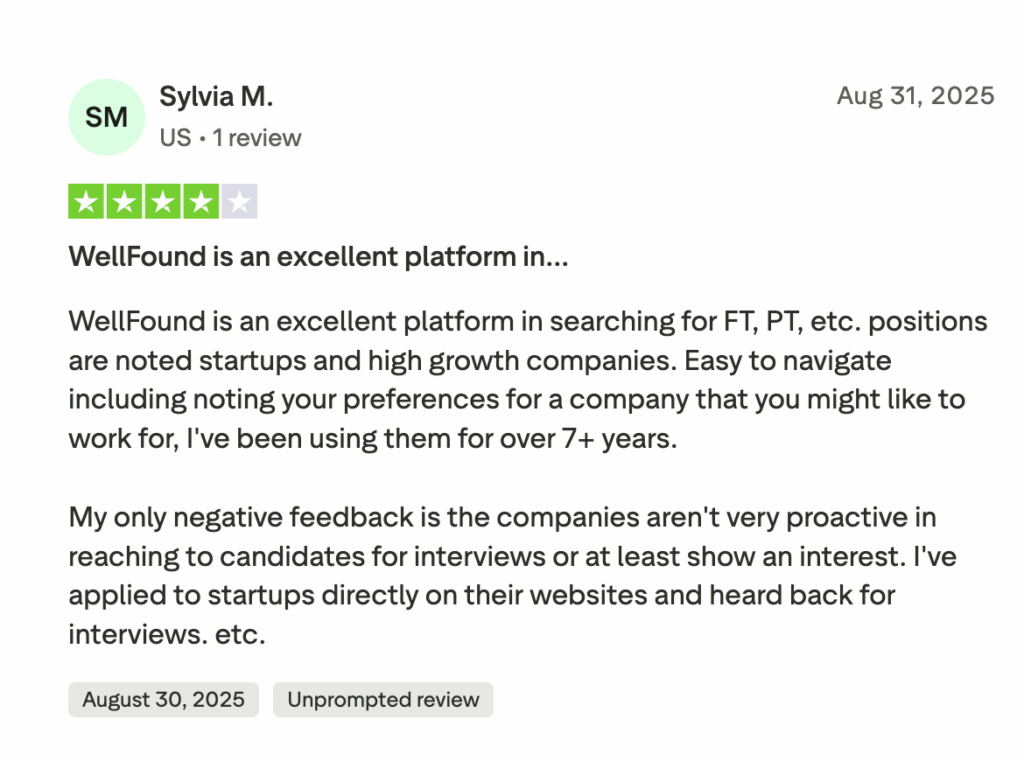The height and width of the screenshot is (761, 1024).
Task: Click the phrase "heard back for"
Action: (x=802, y=595)
